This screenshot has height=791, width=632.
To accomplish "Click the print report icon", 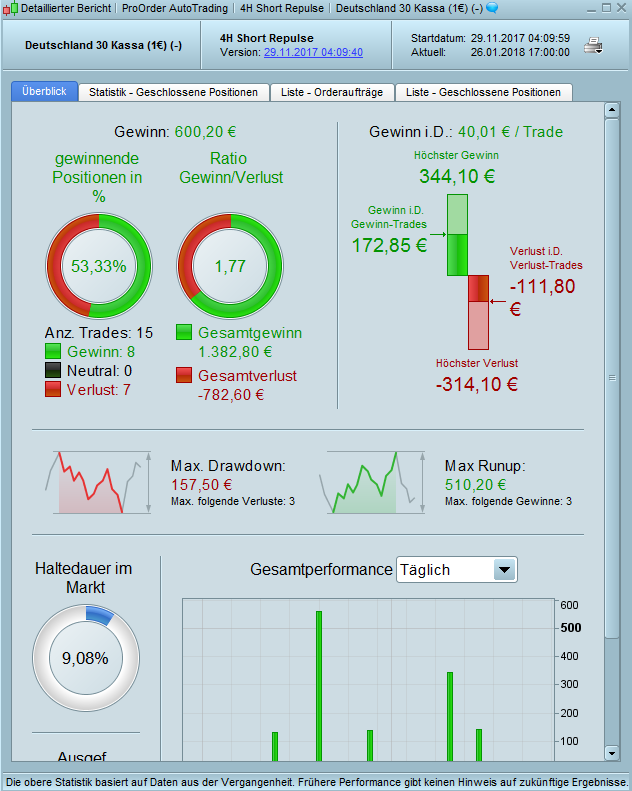I will pyautogui.click(x=593, y=46).
